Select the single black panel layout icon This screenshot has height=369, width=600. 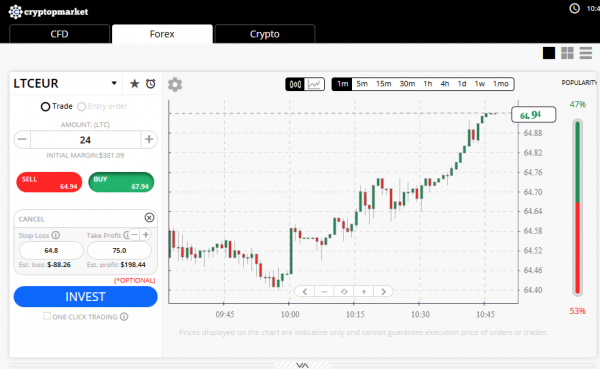pos(549,53)
